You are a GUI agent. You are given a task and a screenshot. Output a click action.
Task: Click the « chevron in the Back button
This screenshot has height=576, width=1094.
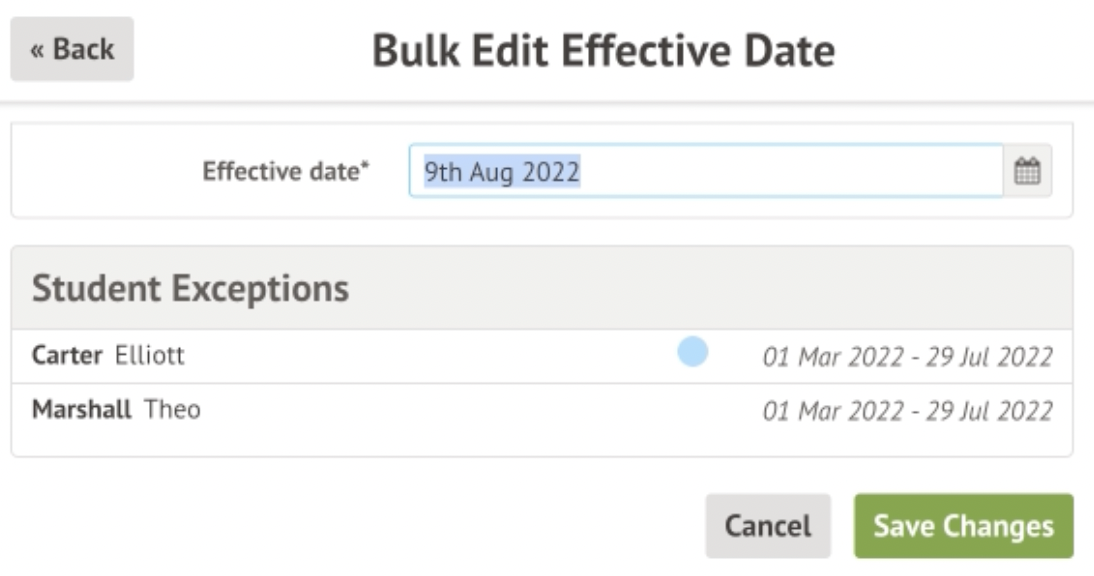click(x=38, y=50)
